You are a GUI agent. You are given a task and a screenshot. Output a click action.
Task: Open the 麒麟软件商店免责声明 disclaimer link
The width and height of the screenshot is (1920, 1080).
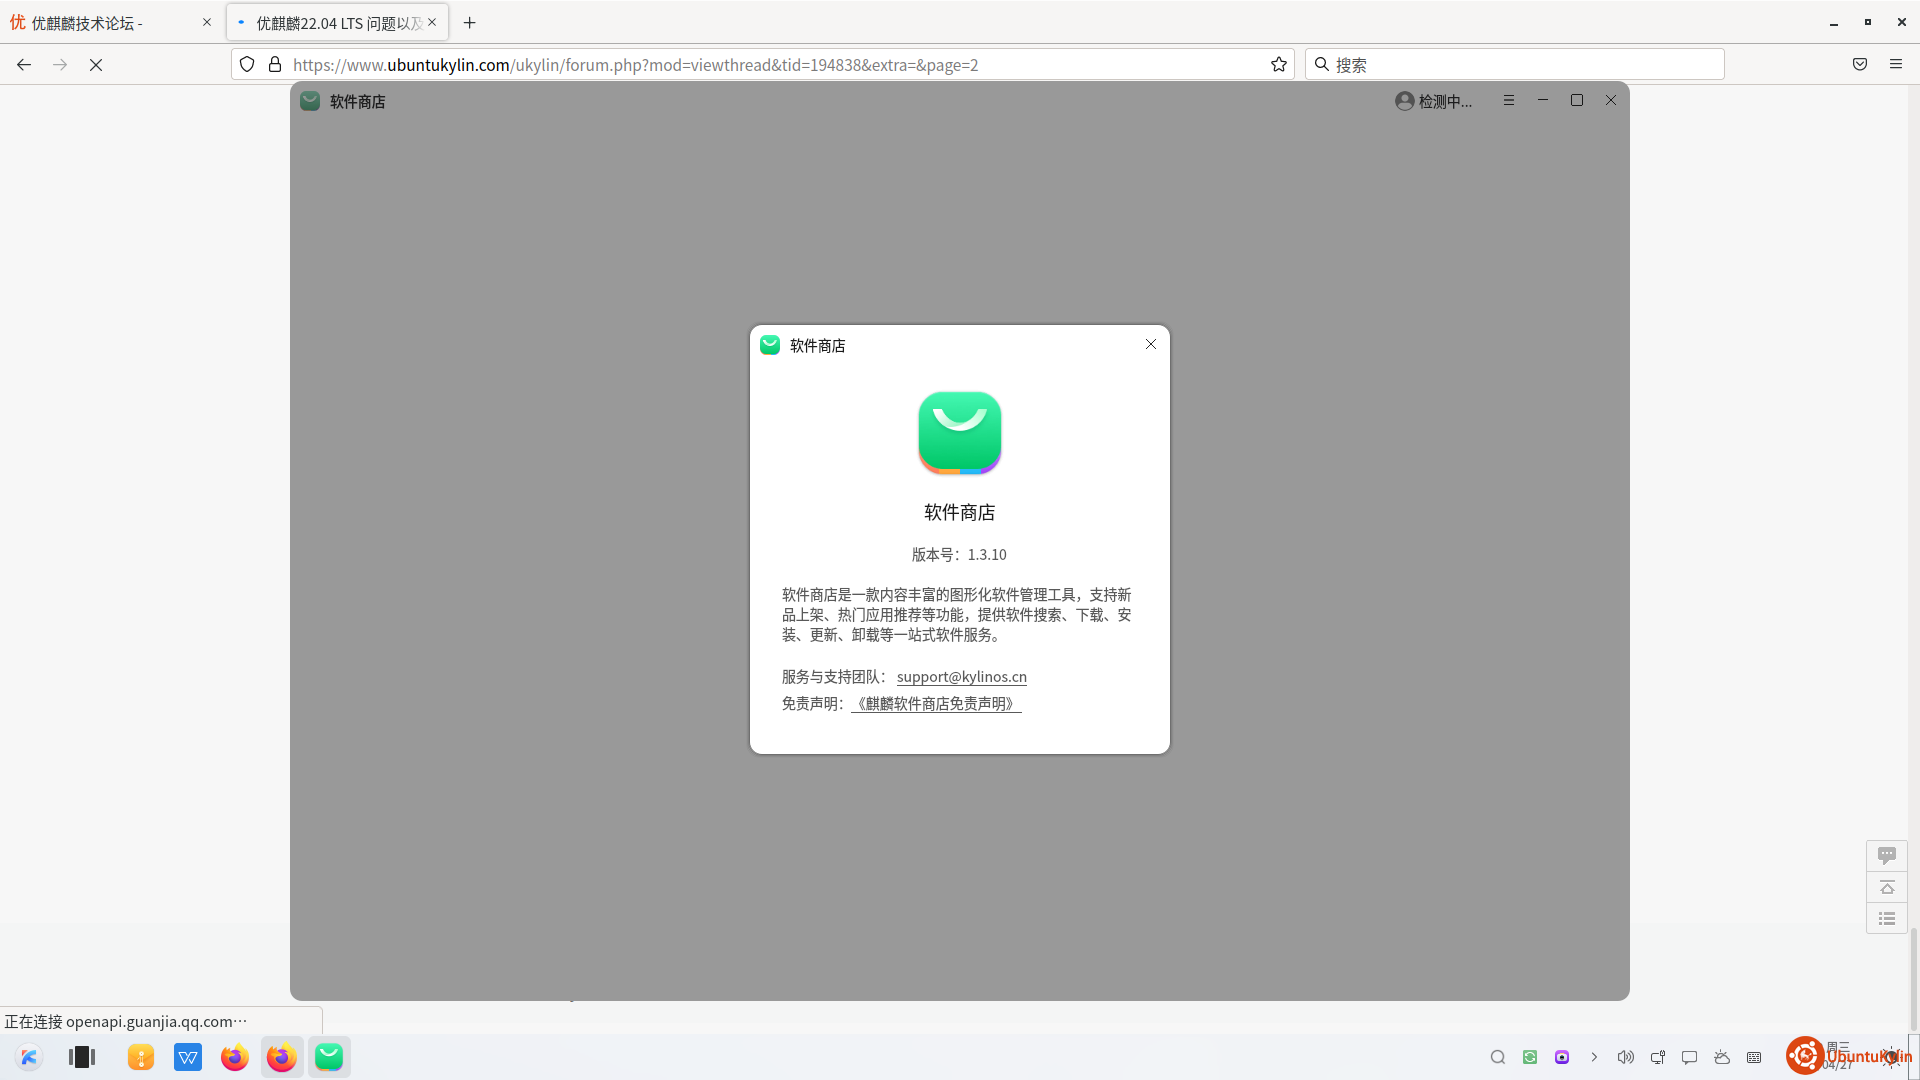click(936, 704)
